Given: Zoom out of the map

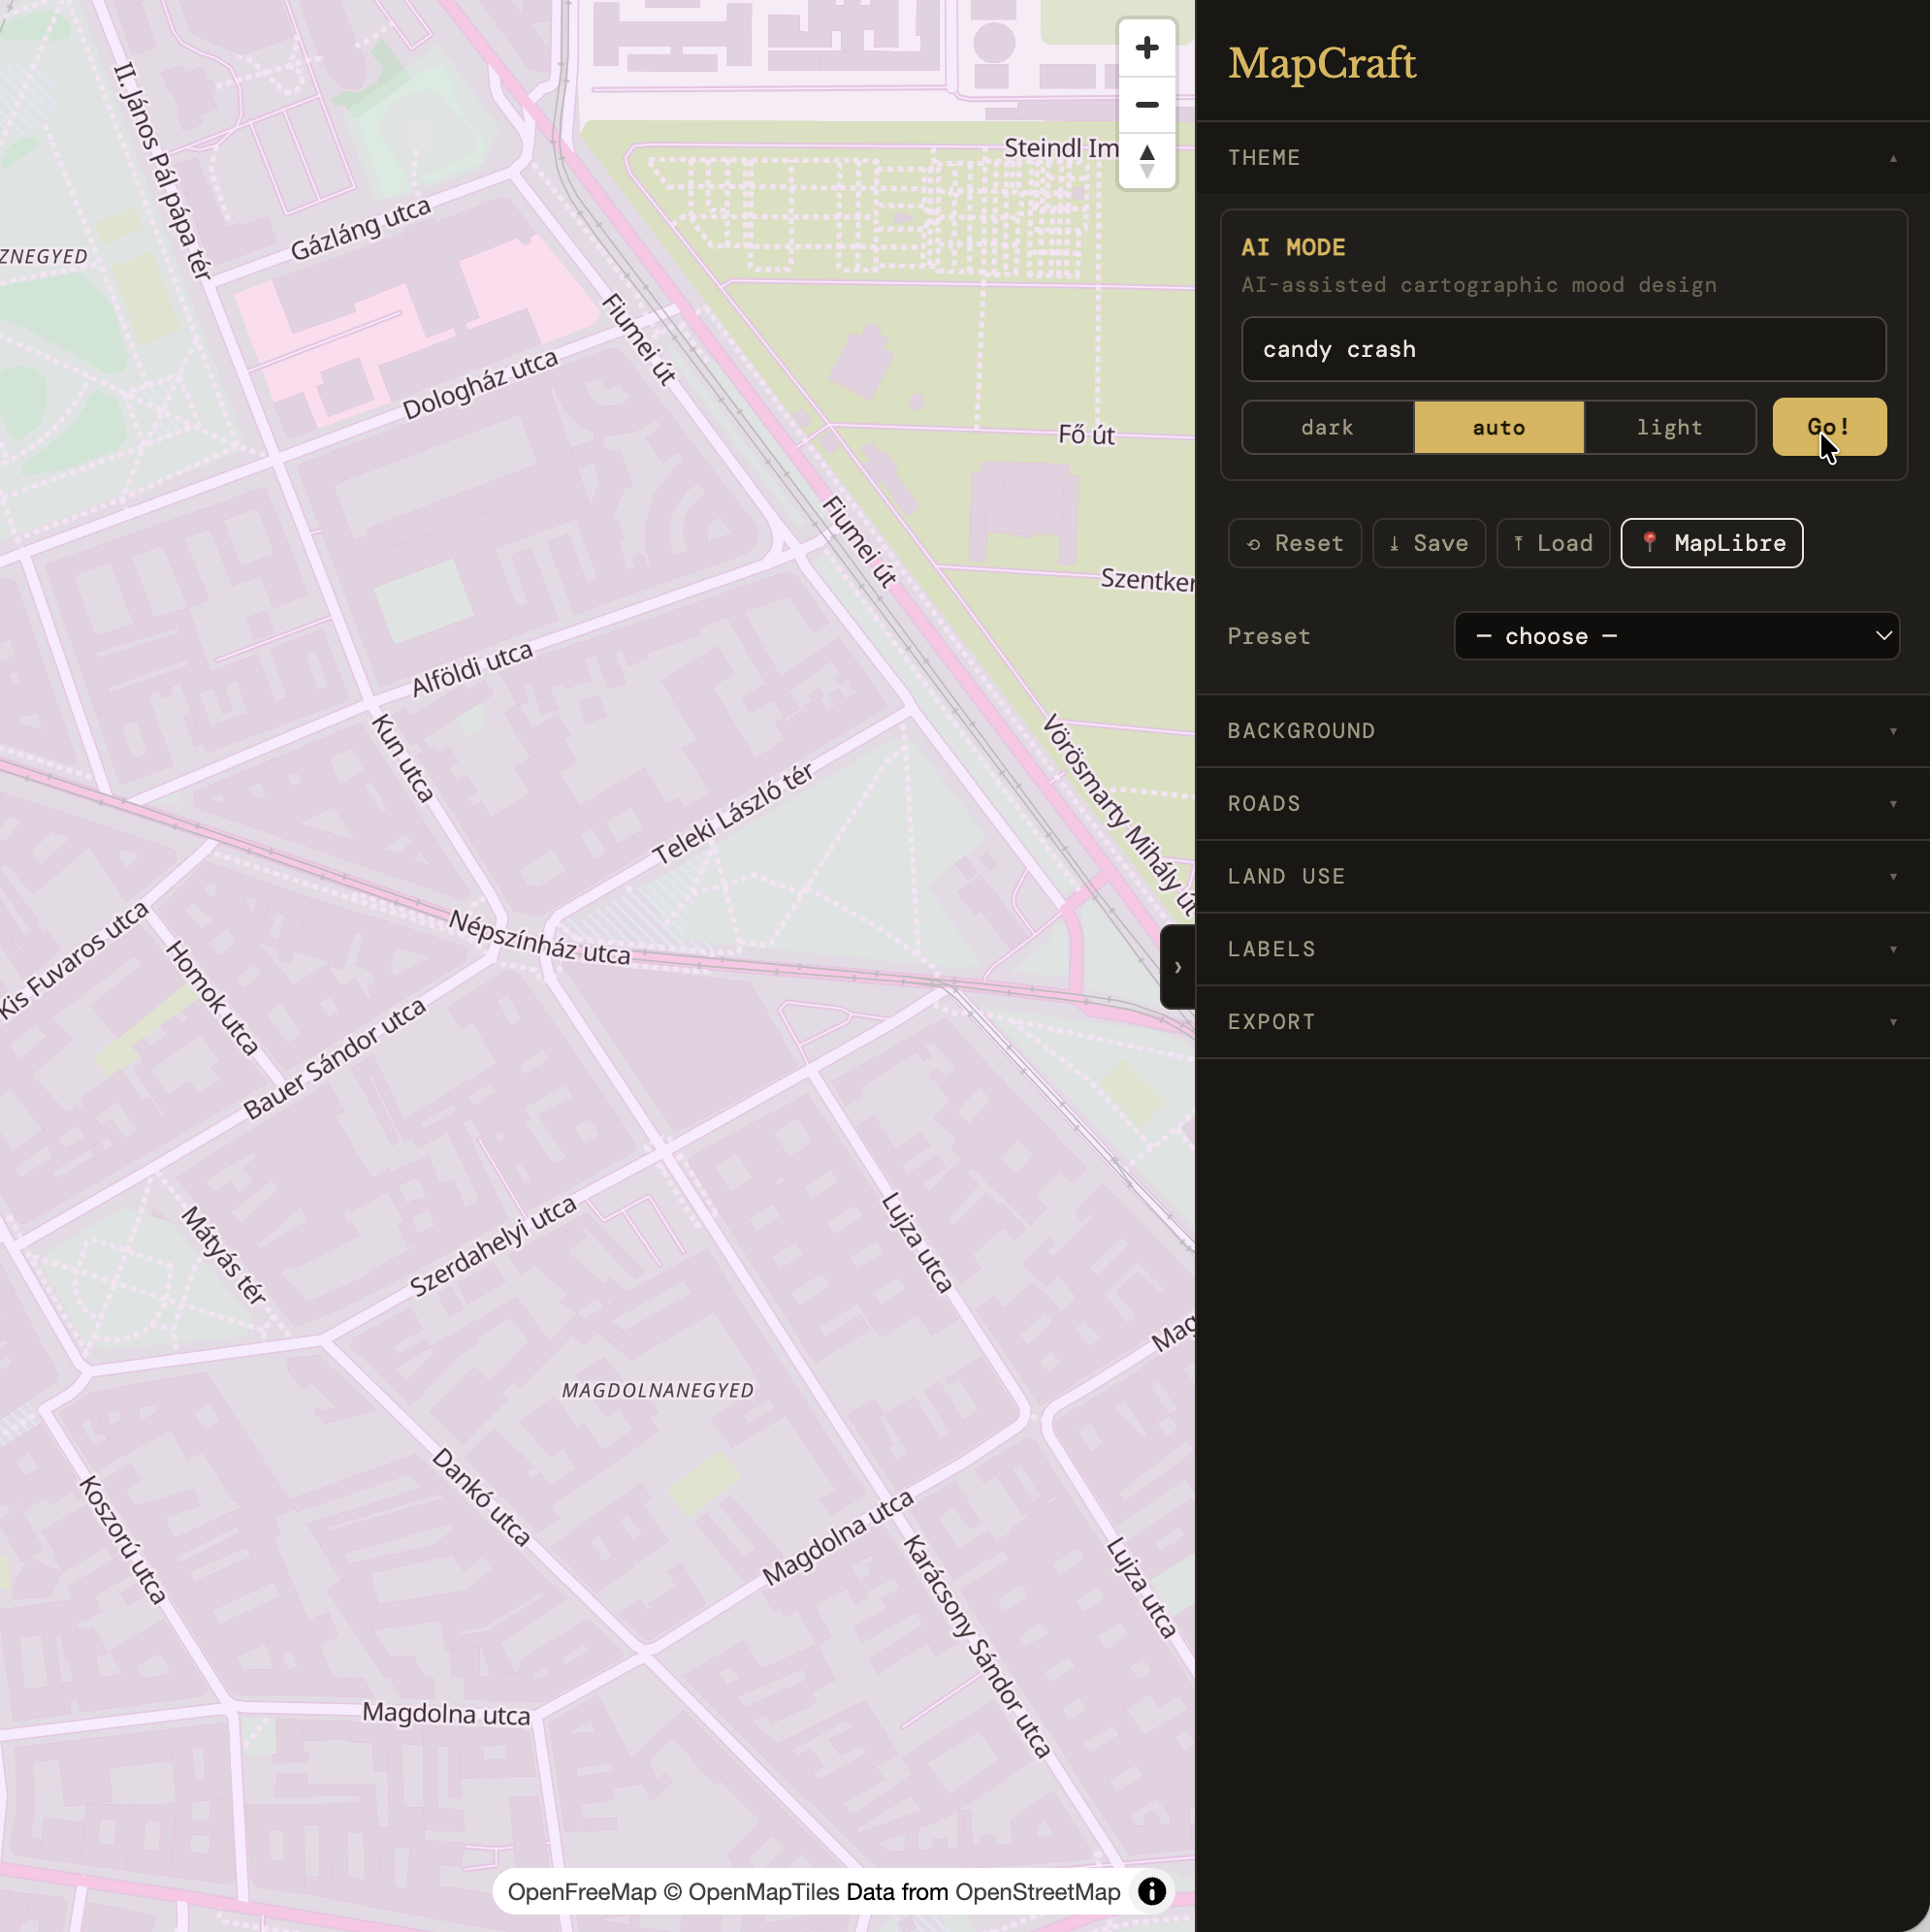Looking at the screenshot, I should pyautogui.click(x=1147, y=104).
